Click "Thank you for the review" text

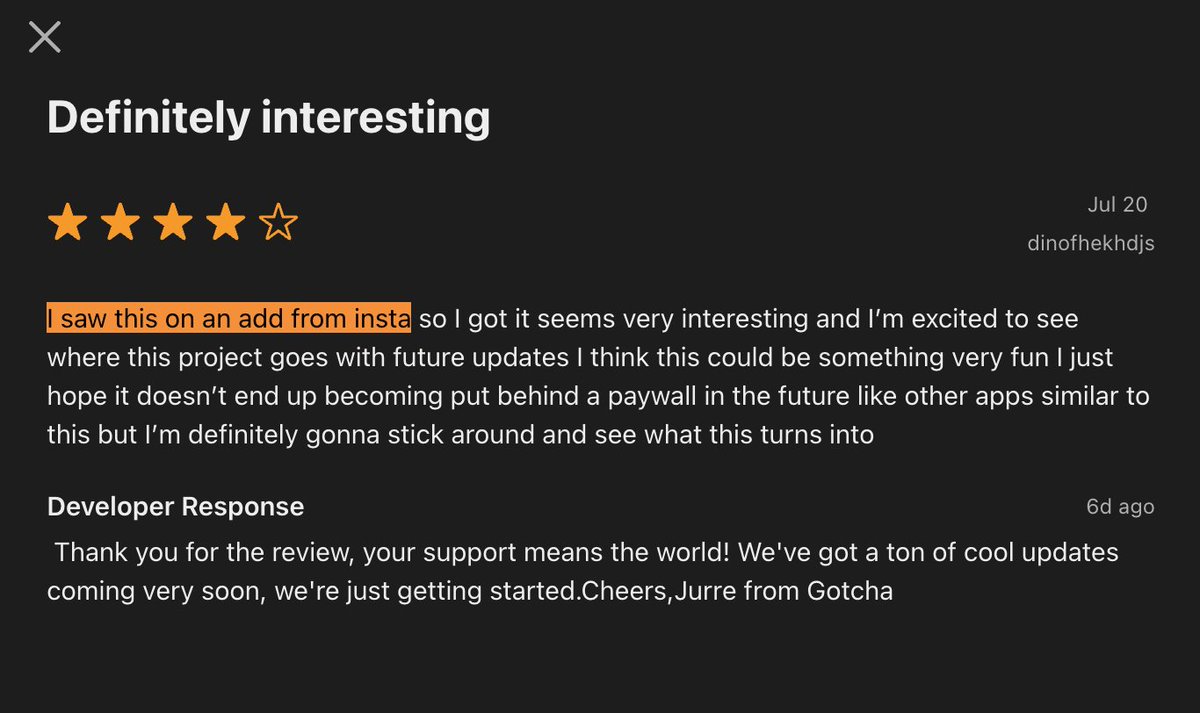(x=204, y=552)
